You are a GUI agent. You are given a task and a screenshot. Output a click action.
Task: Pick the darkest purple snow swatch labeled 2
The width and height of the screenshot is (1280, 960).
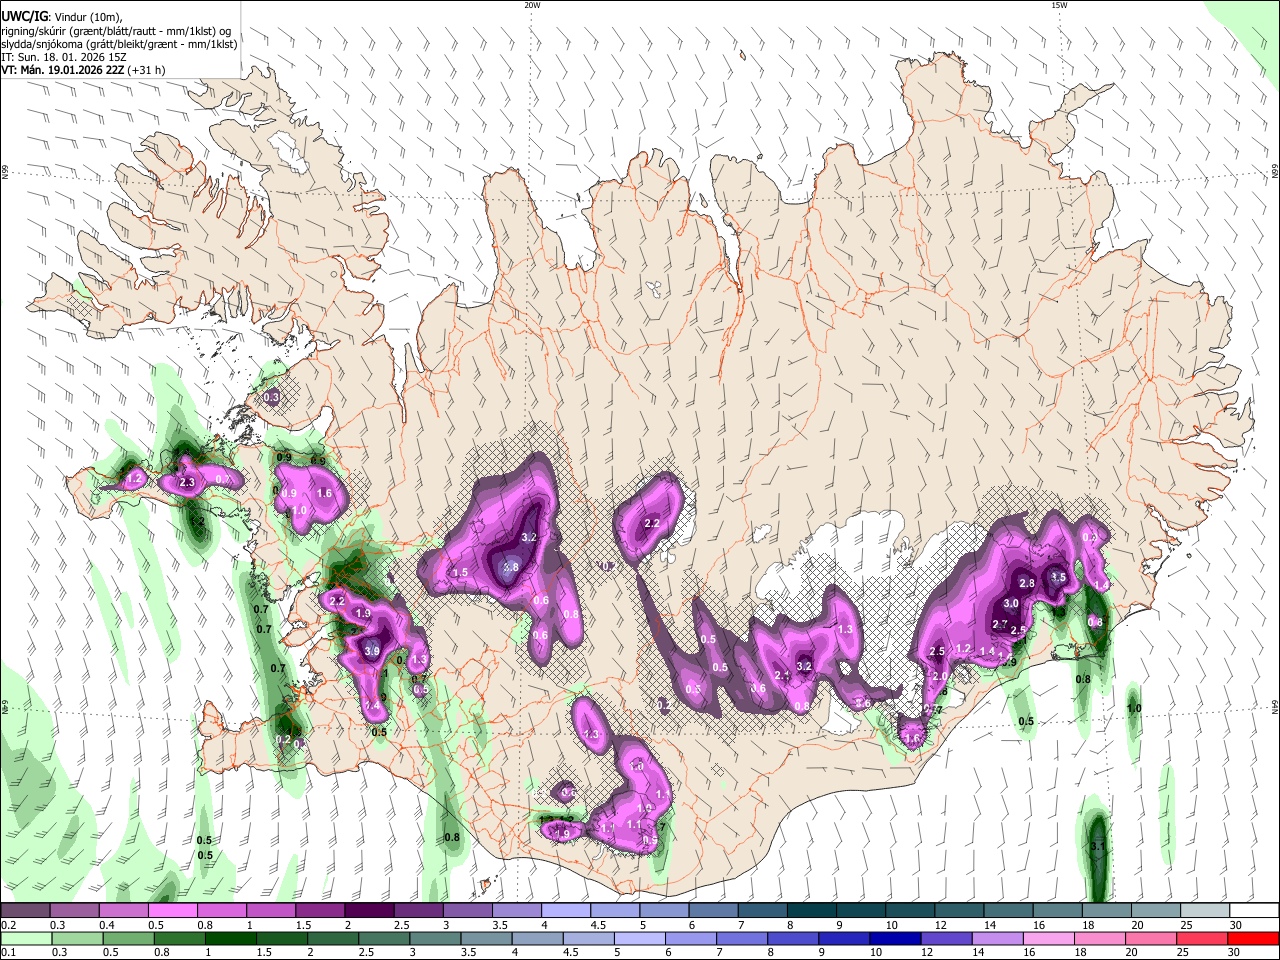(369, 910)
